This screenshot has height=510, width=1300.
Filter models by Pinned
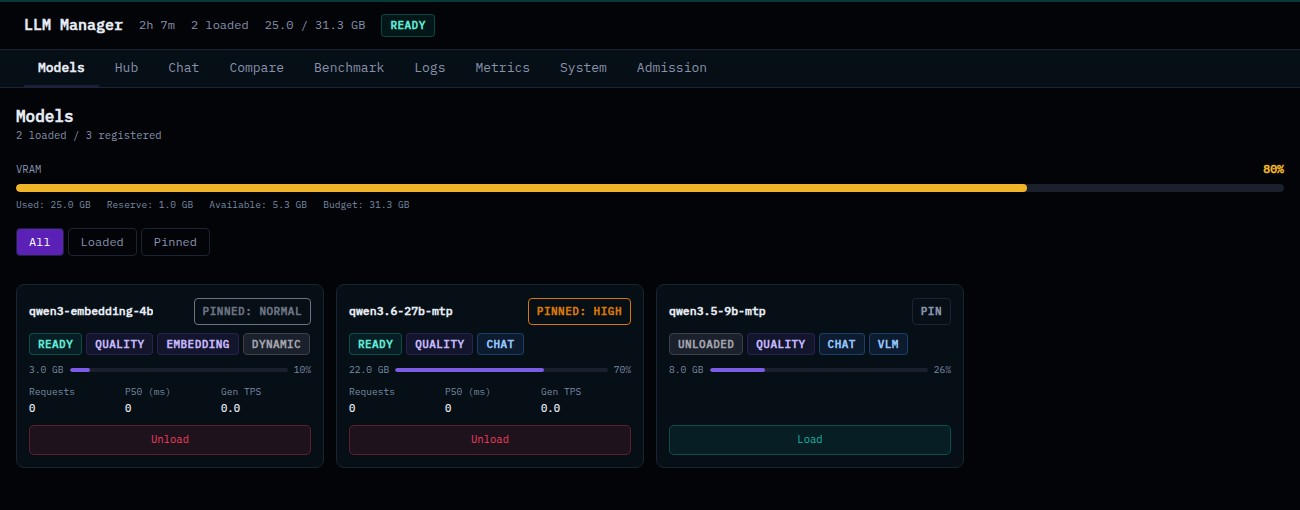[x=175, y=242]
